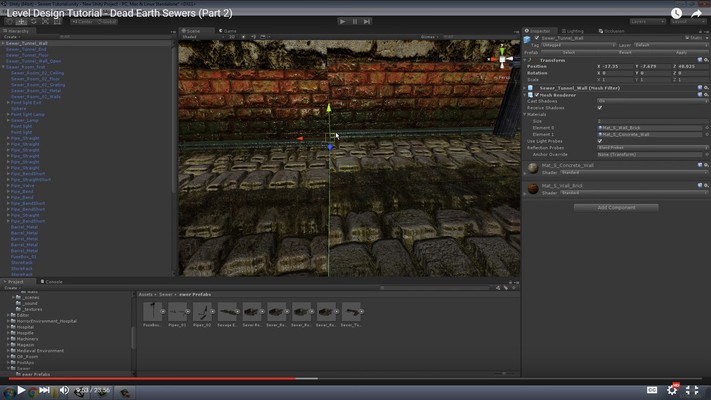
Task: Toggle the Receive Shadows checkbox
Action: pos(600,108)
